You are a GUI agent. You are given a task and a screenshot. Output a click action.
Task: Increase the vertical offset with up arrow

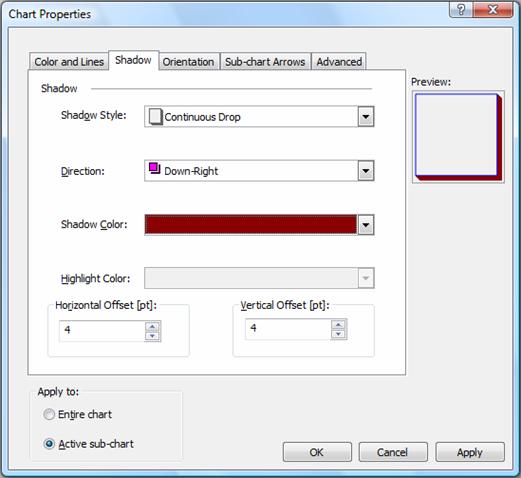[339, 324]
